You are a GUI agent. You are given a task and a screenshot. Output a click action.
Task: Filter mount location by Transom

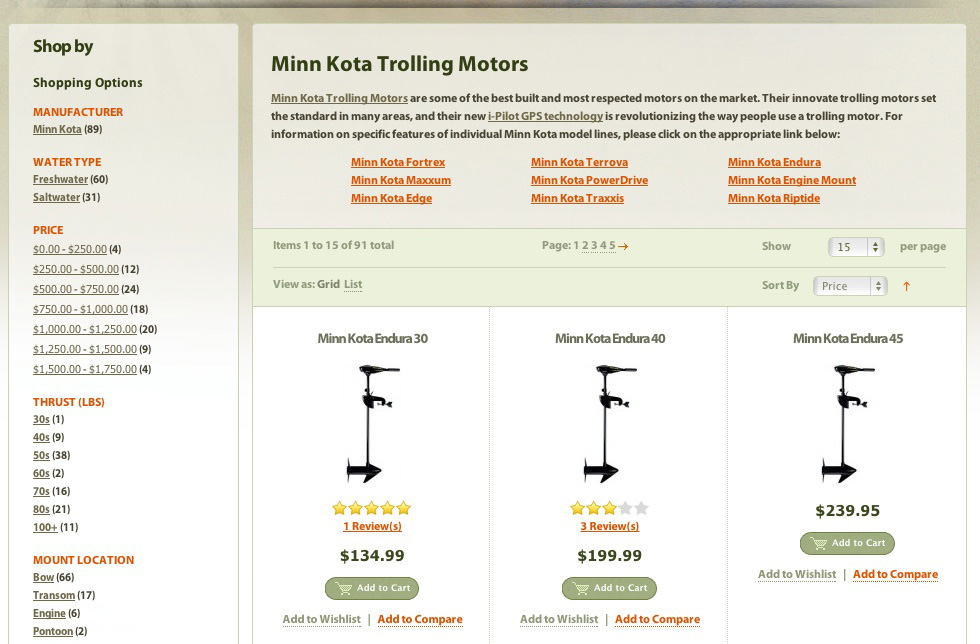point(54,595)
